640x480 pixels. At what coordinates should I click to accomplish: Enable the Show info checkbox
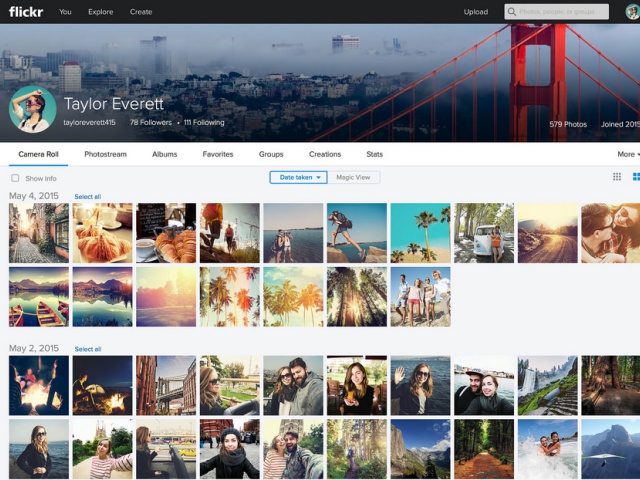point(15,178)
